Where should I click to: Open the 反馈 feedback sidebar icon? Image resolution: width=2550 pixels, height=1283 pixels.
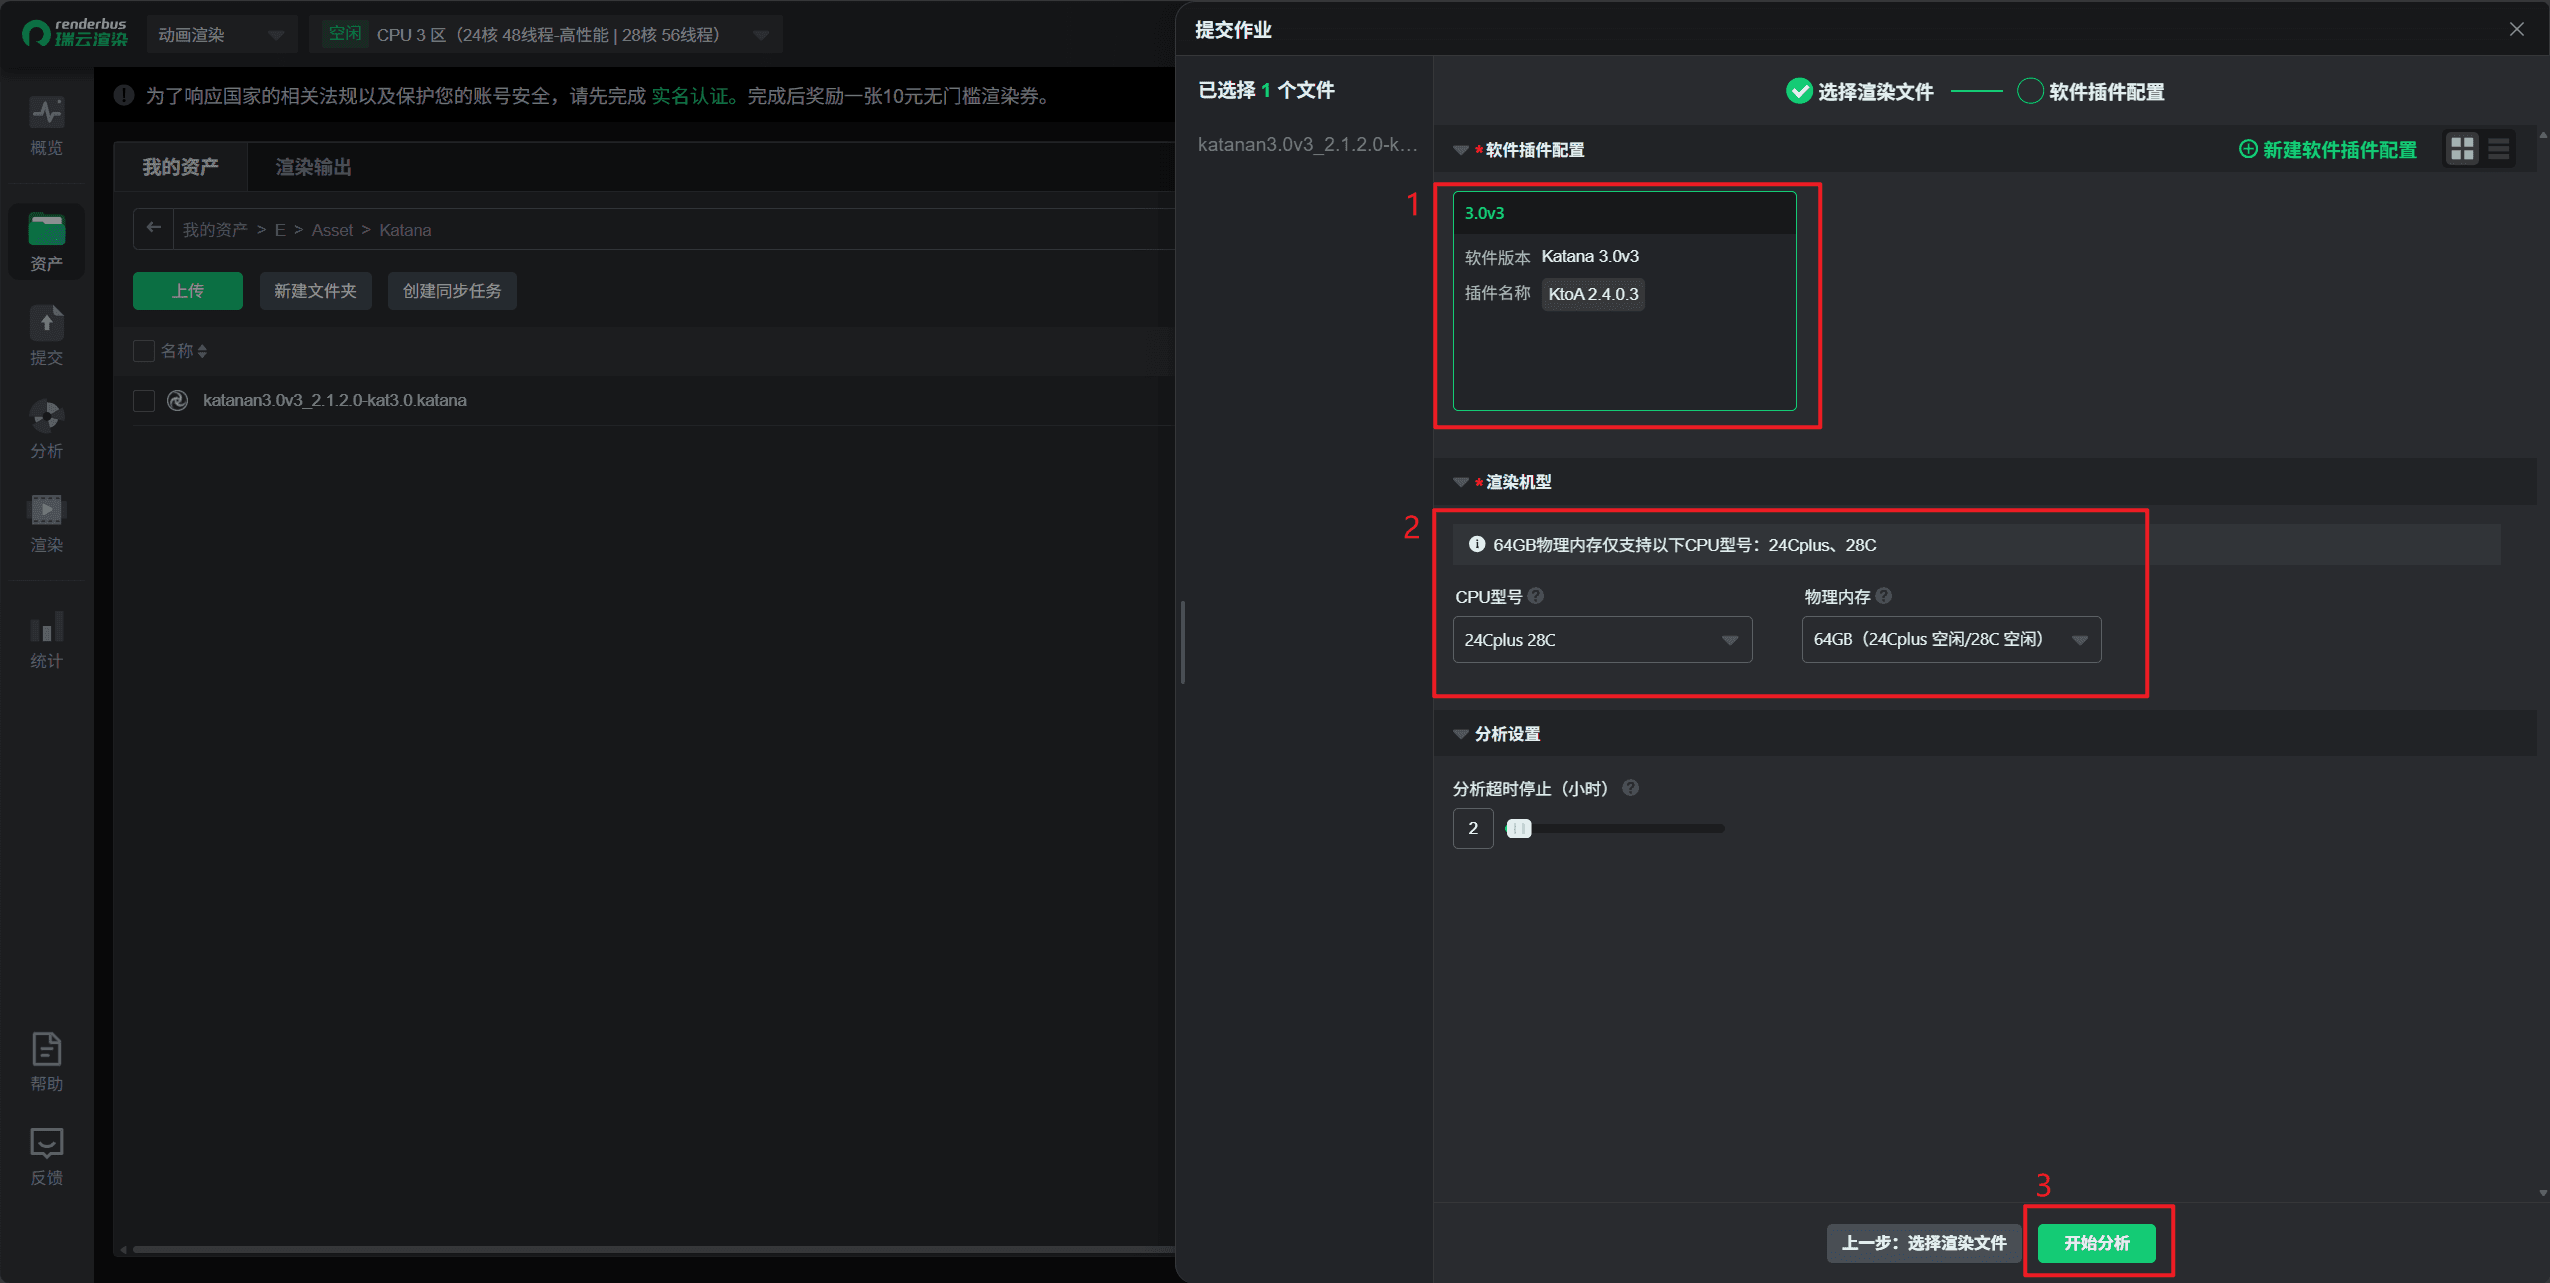click(46, 1156)
